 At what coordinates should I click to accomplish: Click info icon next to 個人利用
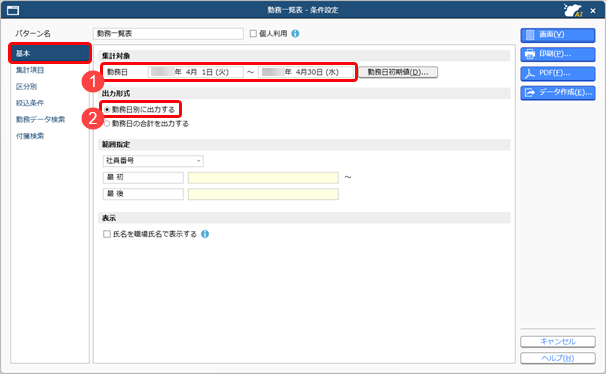click(x=295, y=34)
